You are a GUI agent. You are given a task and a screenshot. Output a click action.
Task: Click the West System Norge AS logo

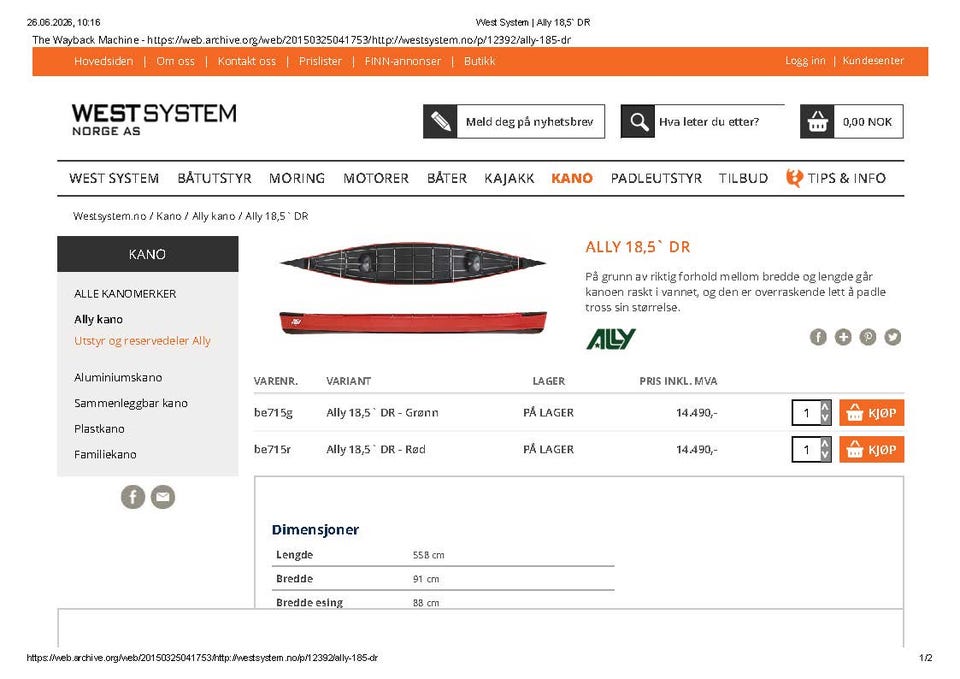point(154,119)
